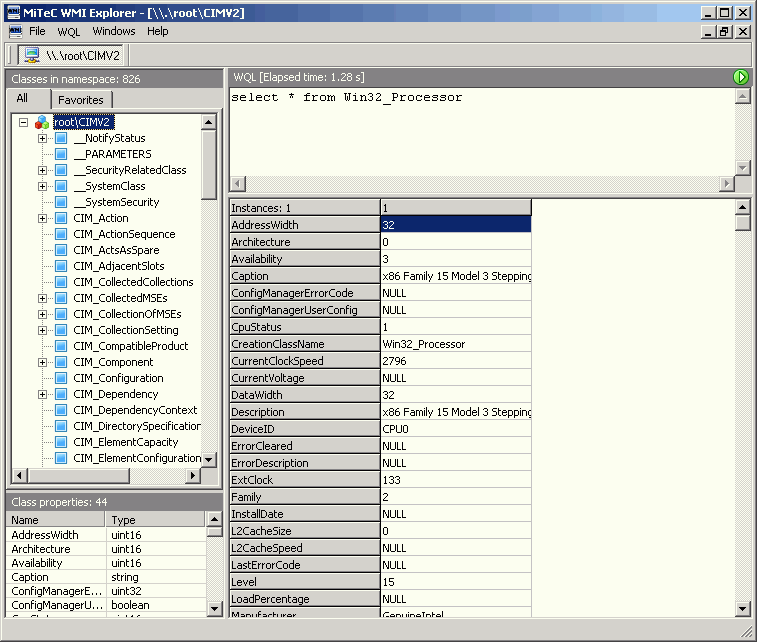Viewport: 757px width, 642px height.
Task: Click the CIM_Dependency class icon
Action: tap(61, 394)
